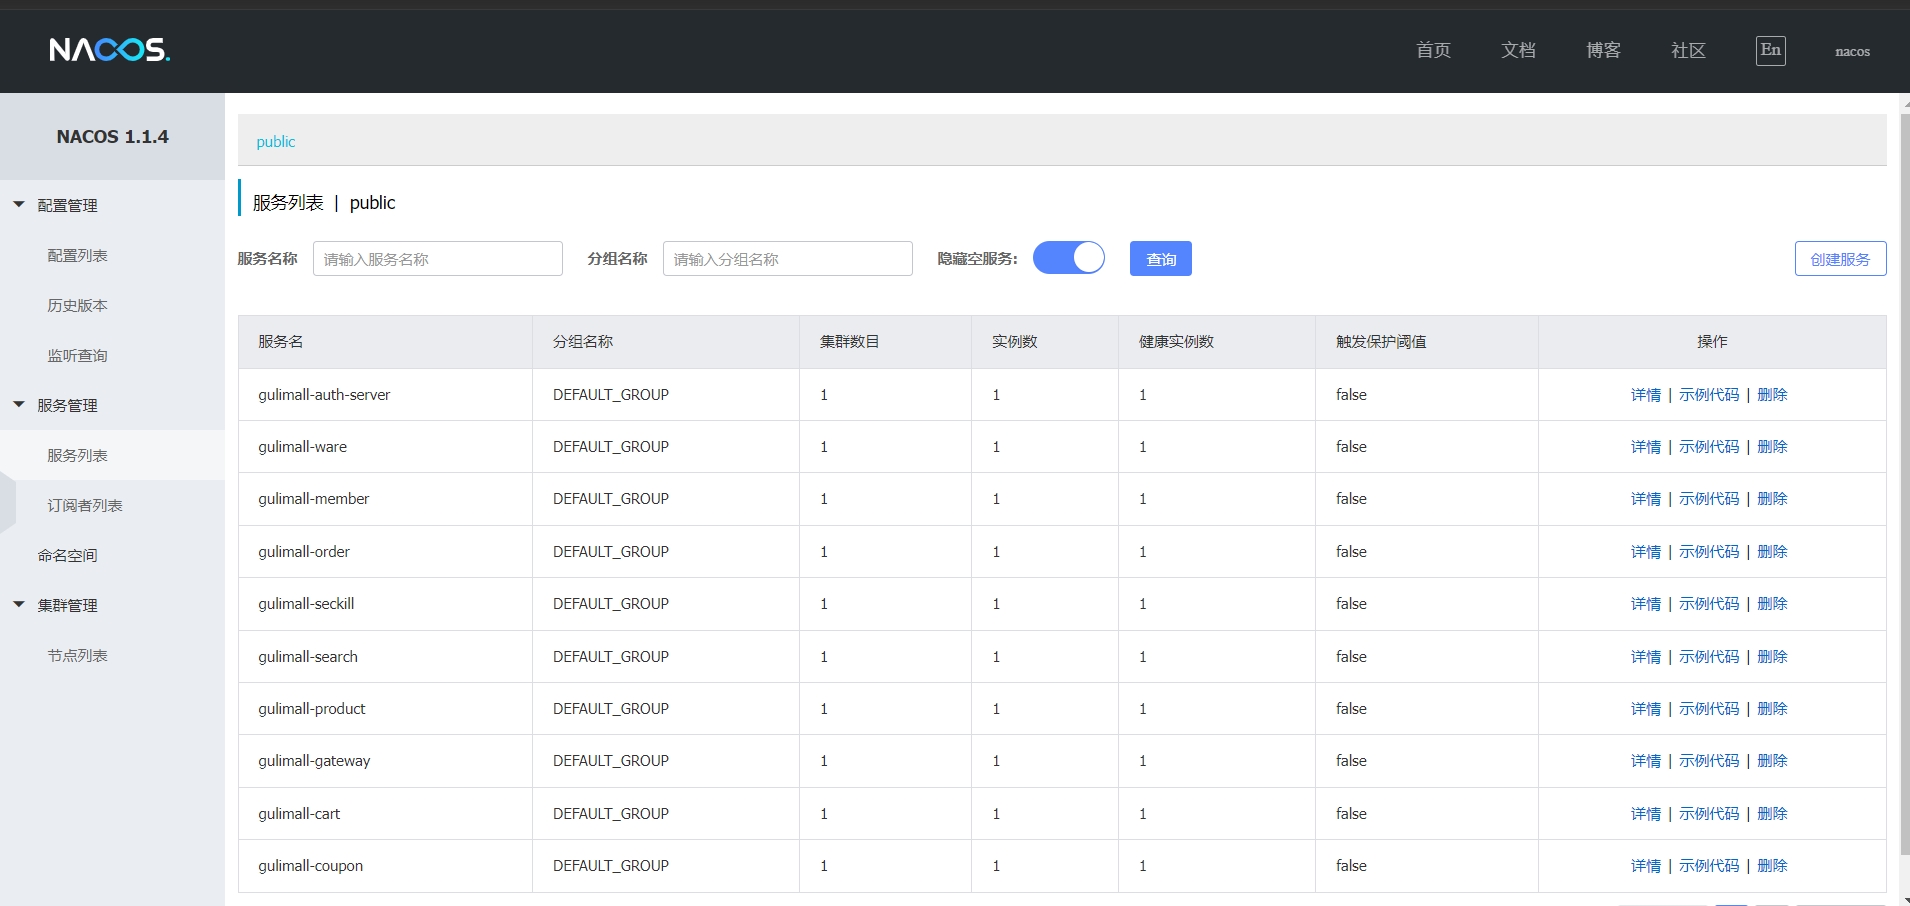
Task: Open 示例代码 for gulimall-cart
Action: (x=1709, y=814)
